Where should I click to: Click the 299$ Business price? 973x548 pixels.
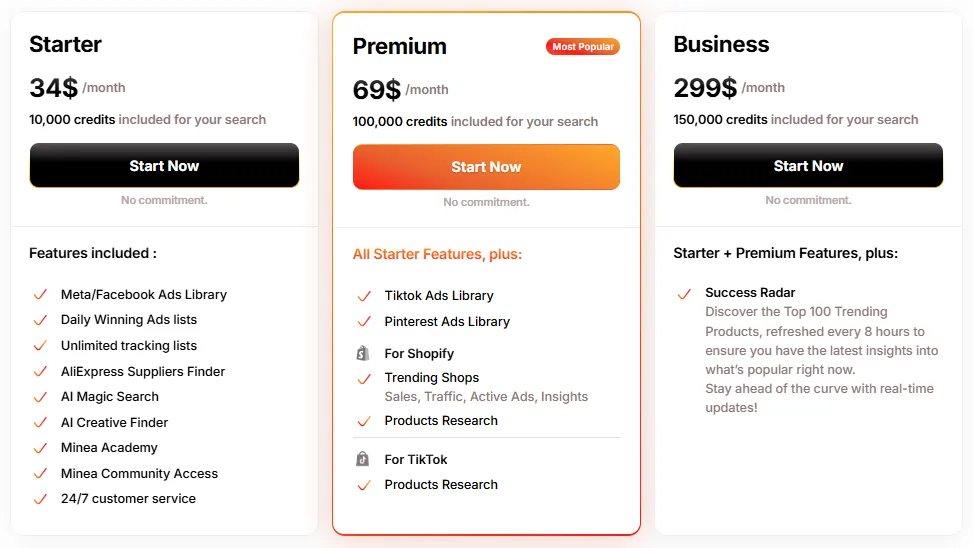(705, 88)
